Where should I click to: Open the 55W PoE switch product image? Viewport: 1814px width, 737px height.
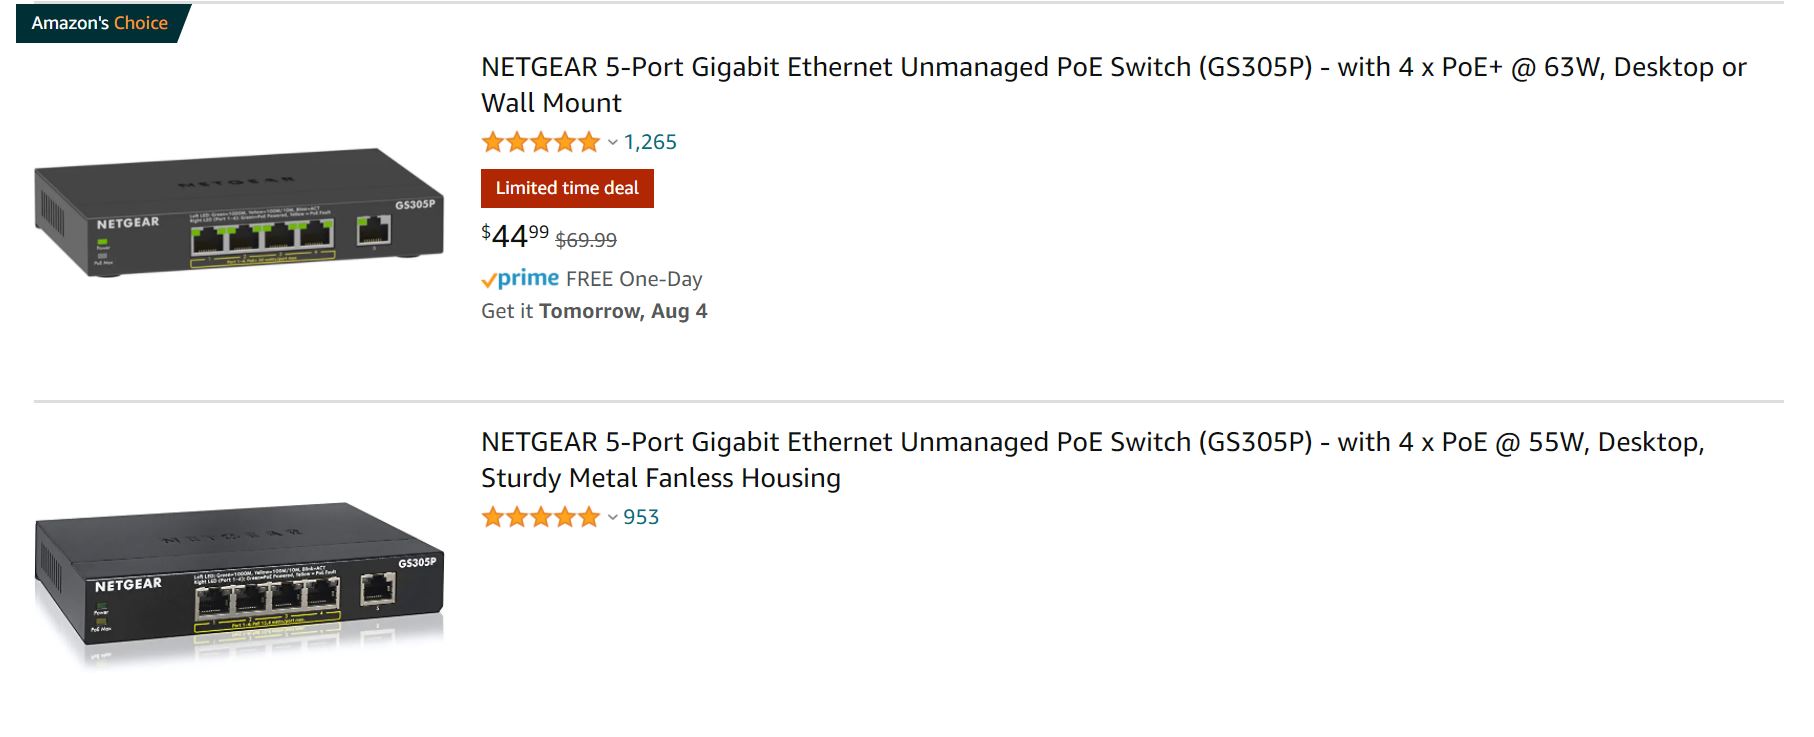point(238,580)
